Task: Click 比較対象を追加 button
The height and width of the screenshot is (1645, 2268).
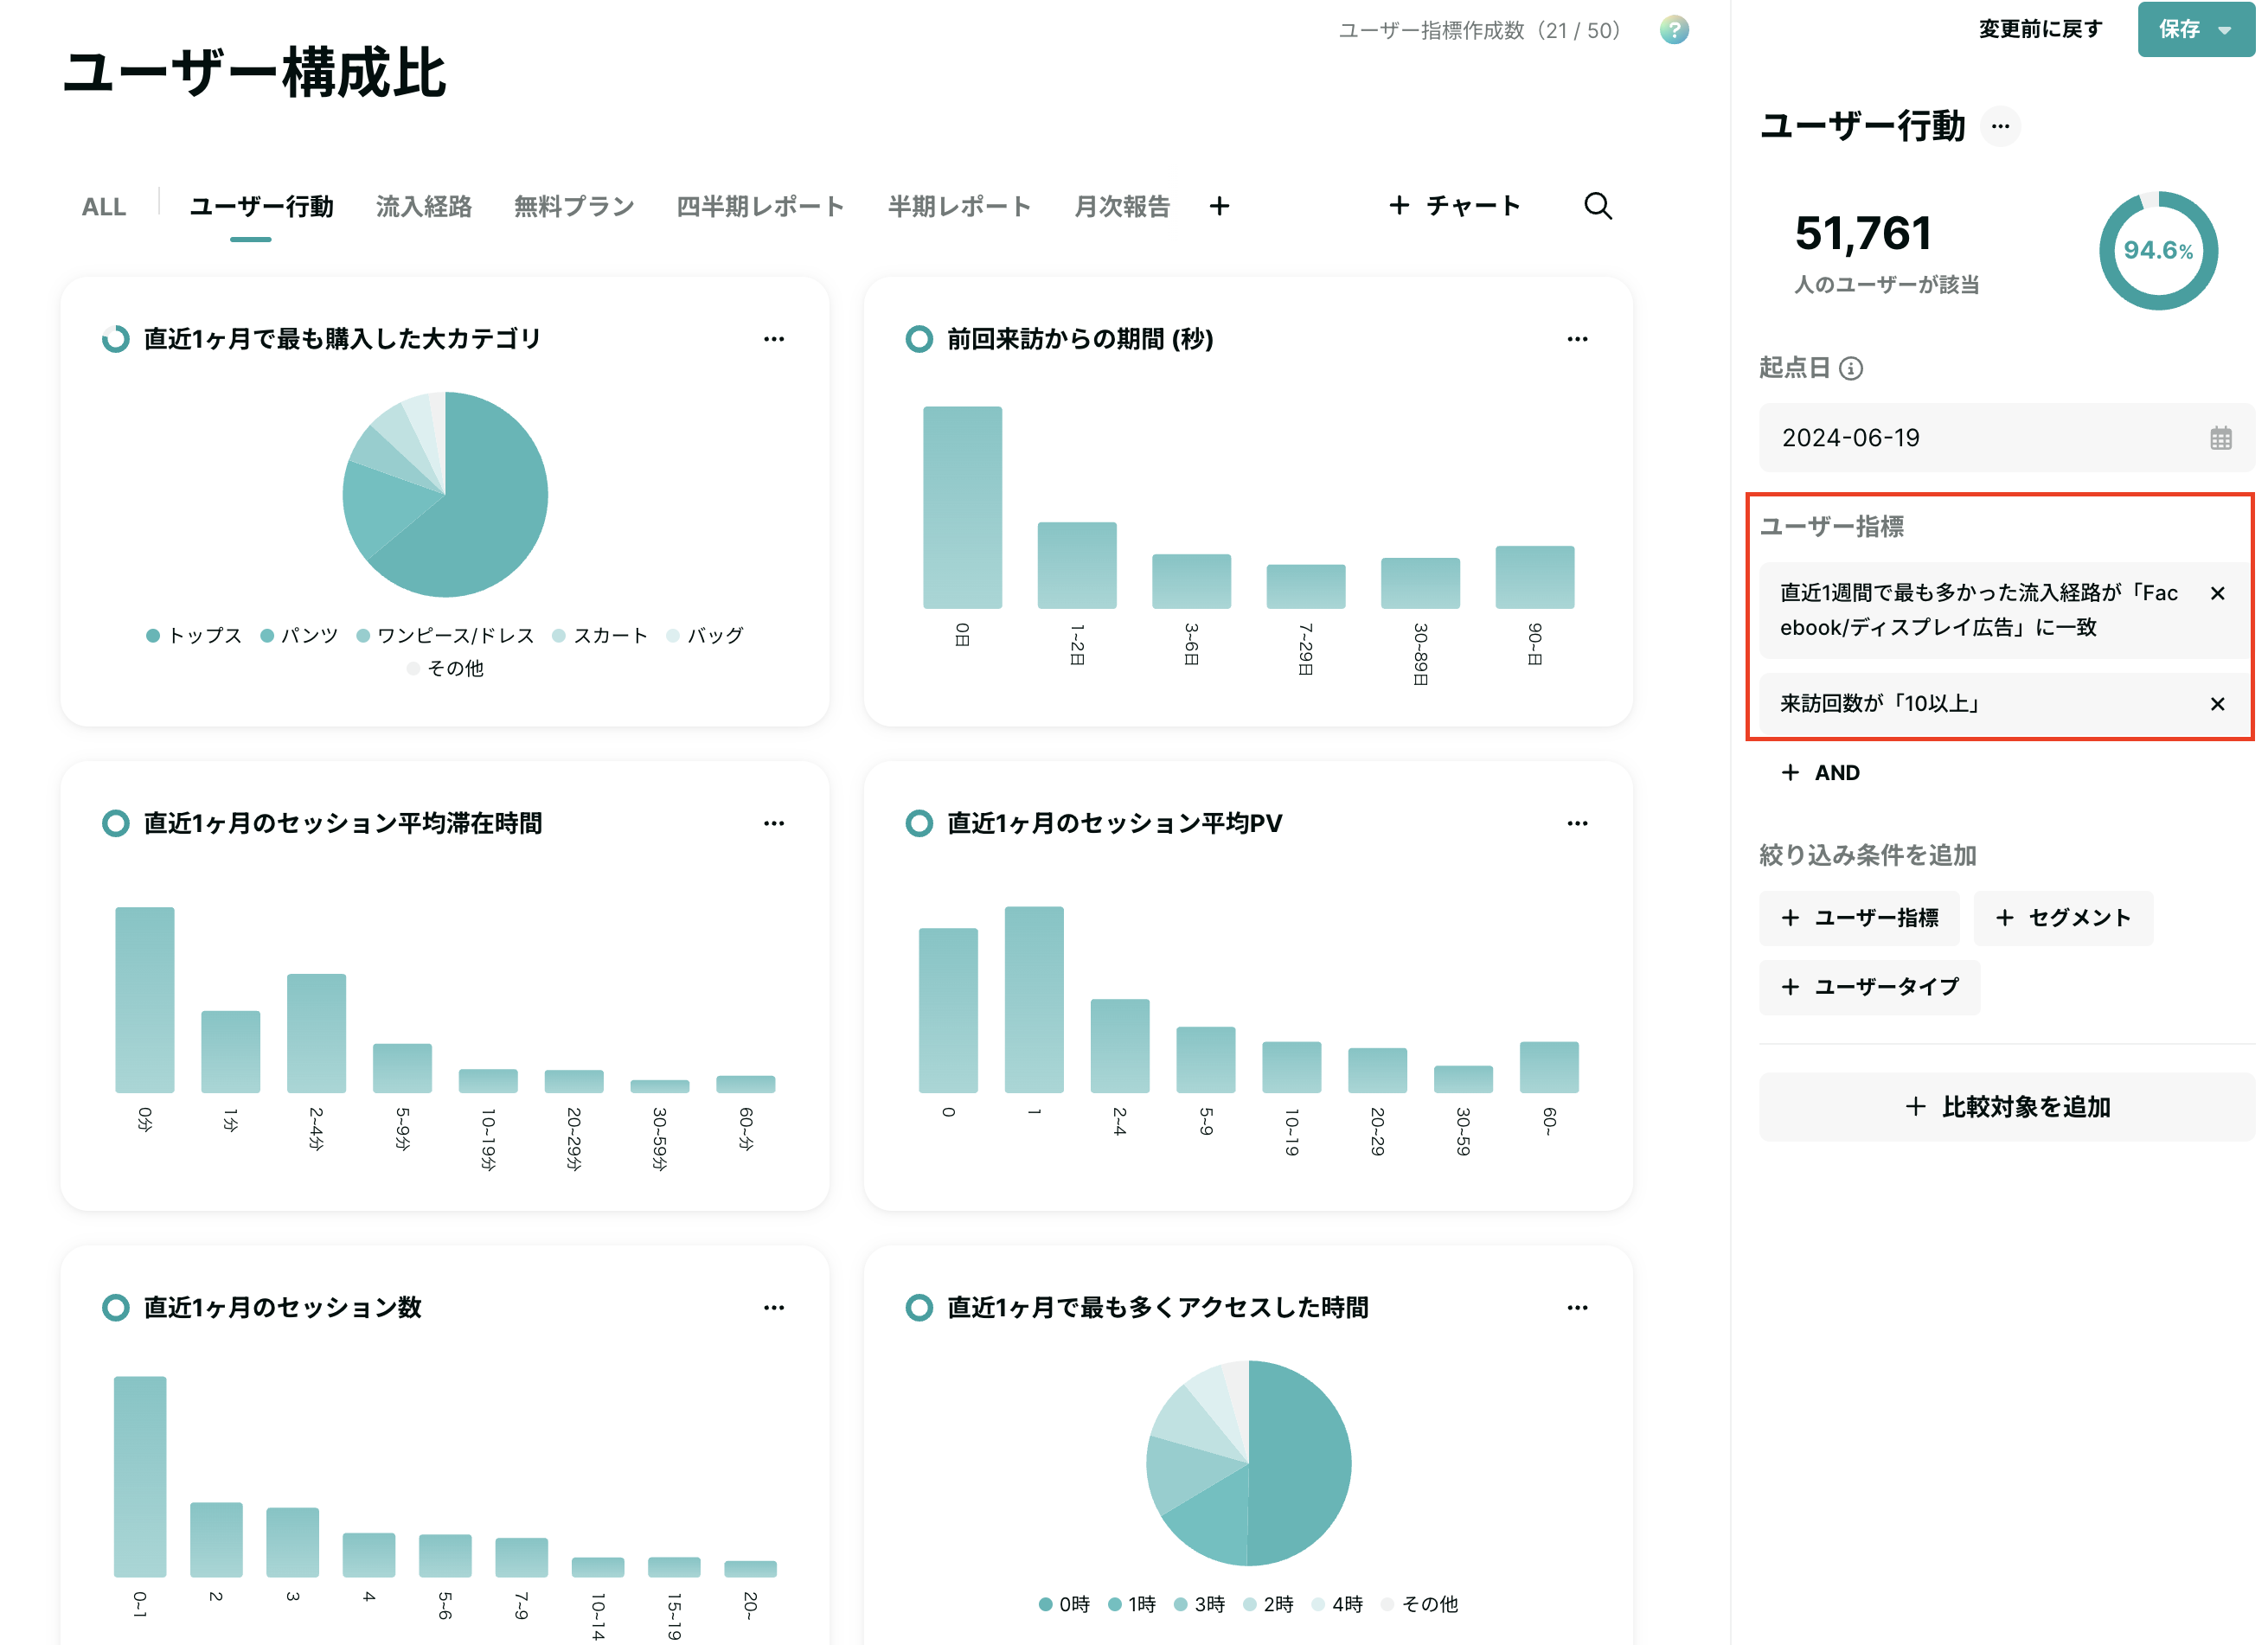Action: [x=2006, y=1107]
